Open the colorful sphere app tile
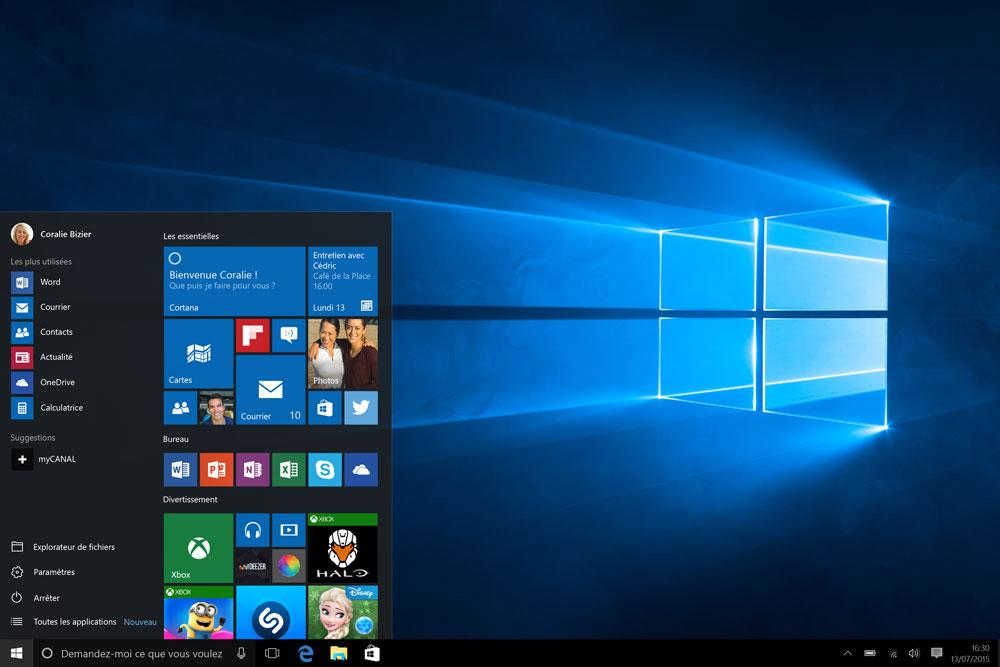This screenshot has width=1000, height=667. pos(289,566)
